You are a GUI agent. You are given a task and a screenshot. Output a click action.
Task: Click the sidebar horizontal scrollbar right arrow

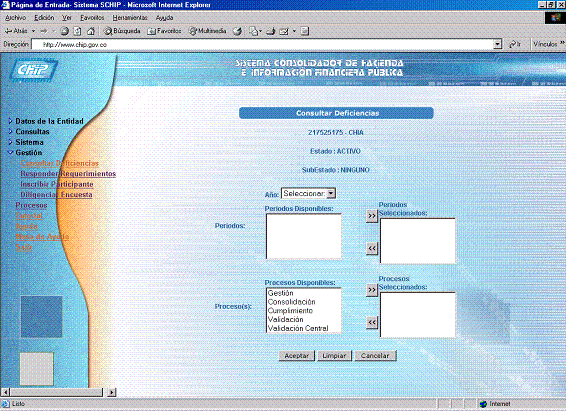pos(112,392)
